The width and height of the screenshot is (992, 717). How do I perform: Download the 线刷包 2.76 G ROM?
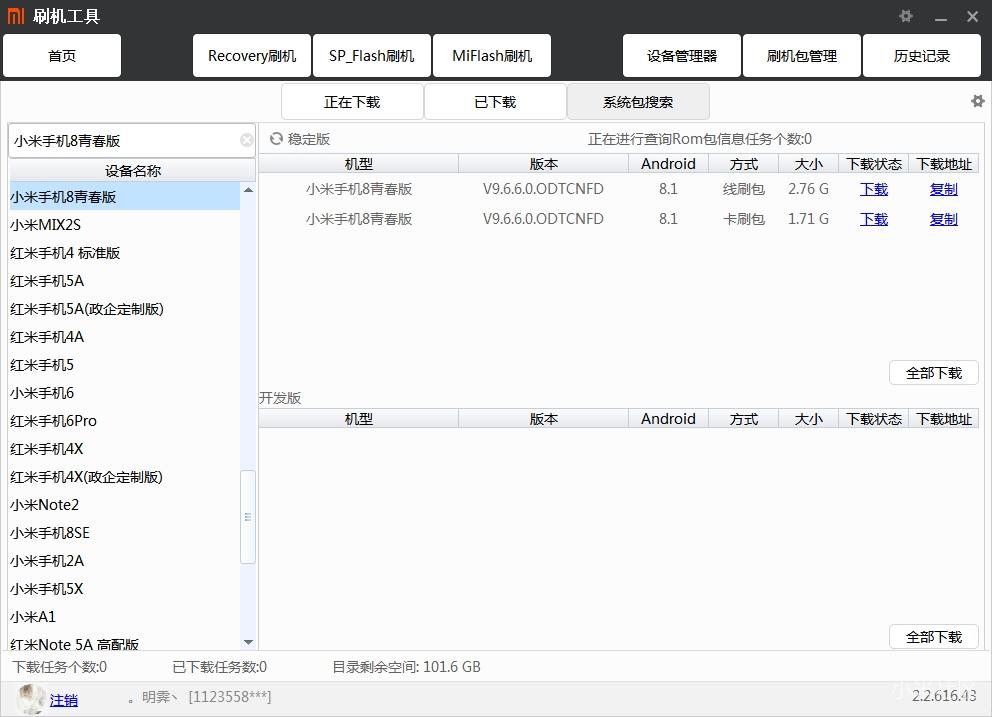point(874,189)
